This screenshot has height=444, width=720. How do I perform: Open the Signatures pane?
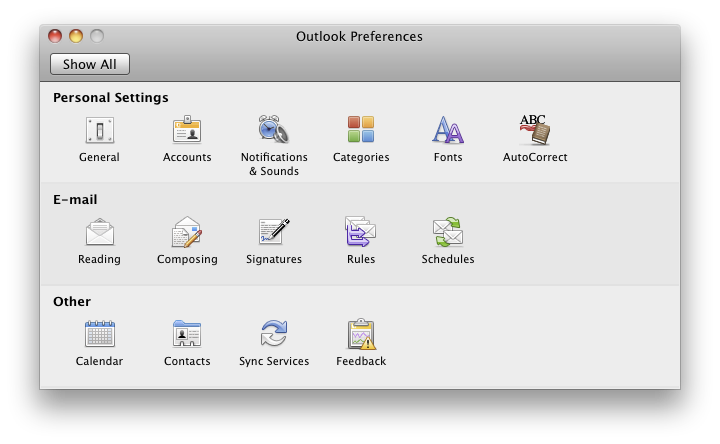pyautogui.click(x=274, y=233)
